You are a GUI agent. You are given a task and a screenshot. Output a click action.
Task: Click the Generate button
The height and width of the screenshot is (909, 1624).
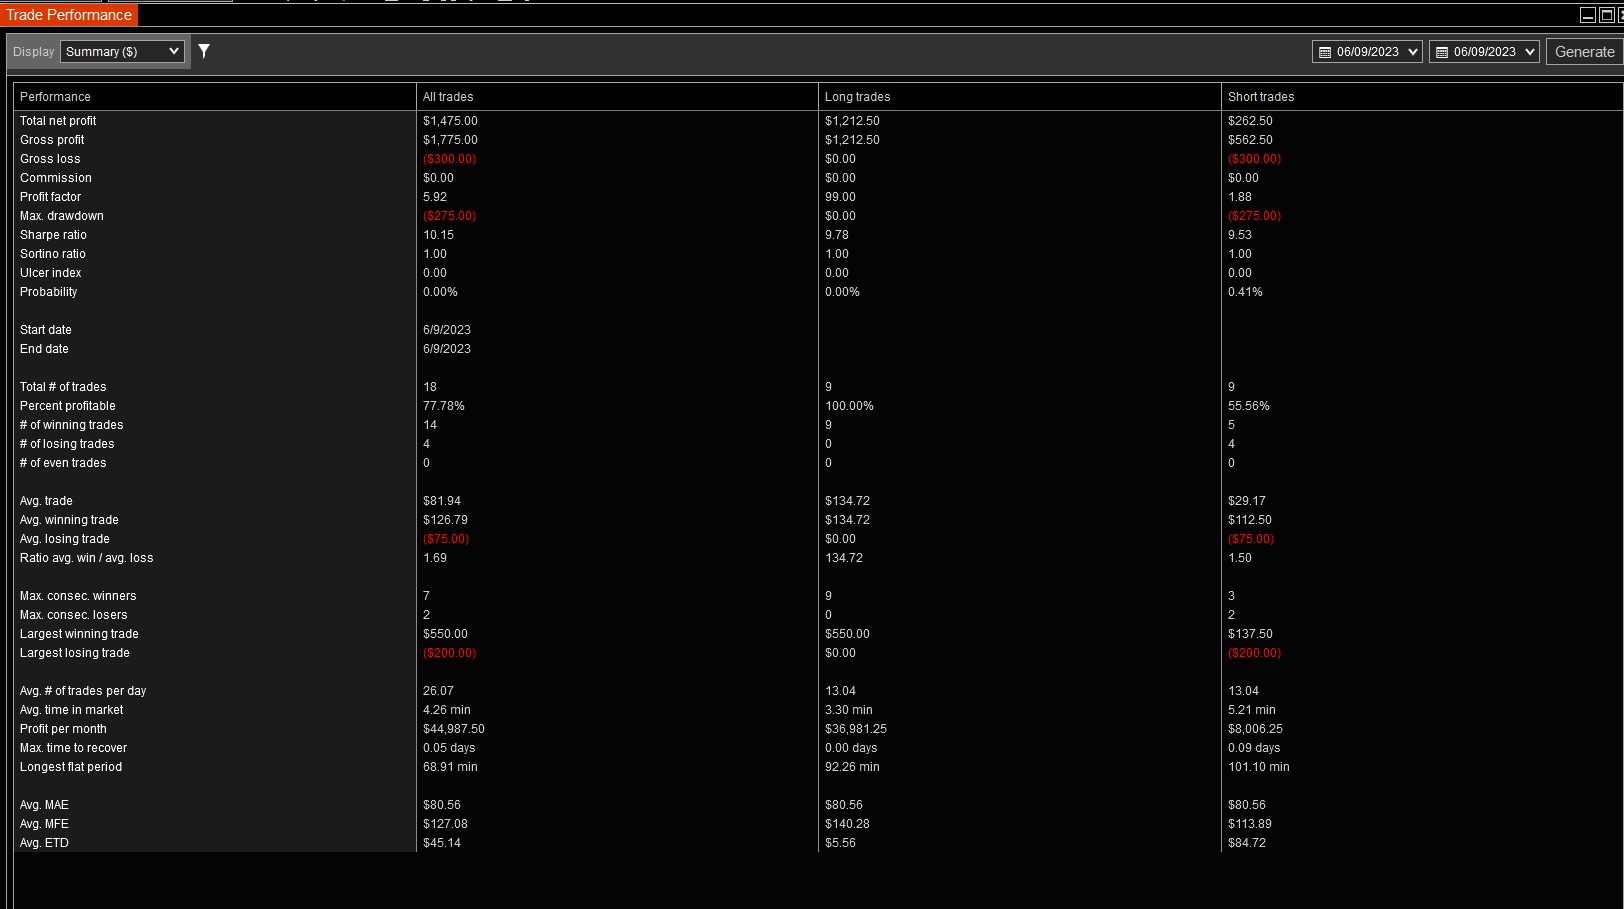click(x=1584, y=52)
